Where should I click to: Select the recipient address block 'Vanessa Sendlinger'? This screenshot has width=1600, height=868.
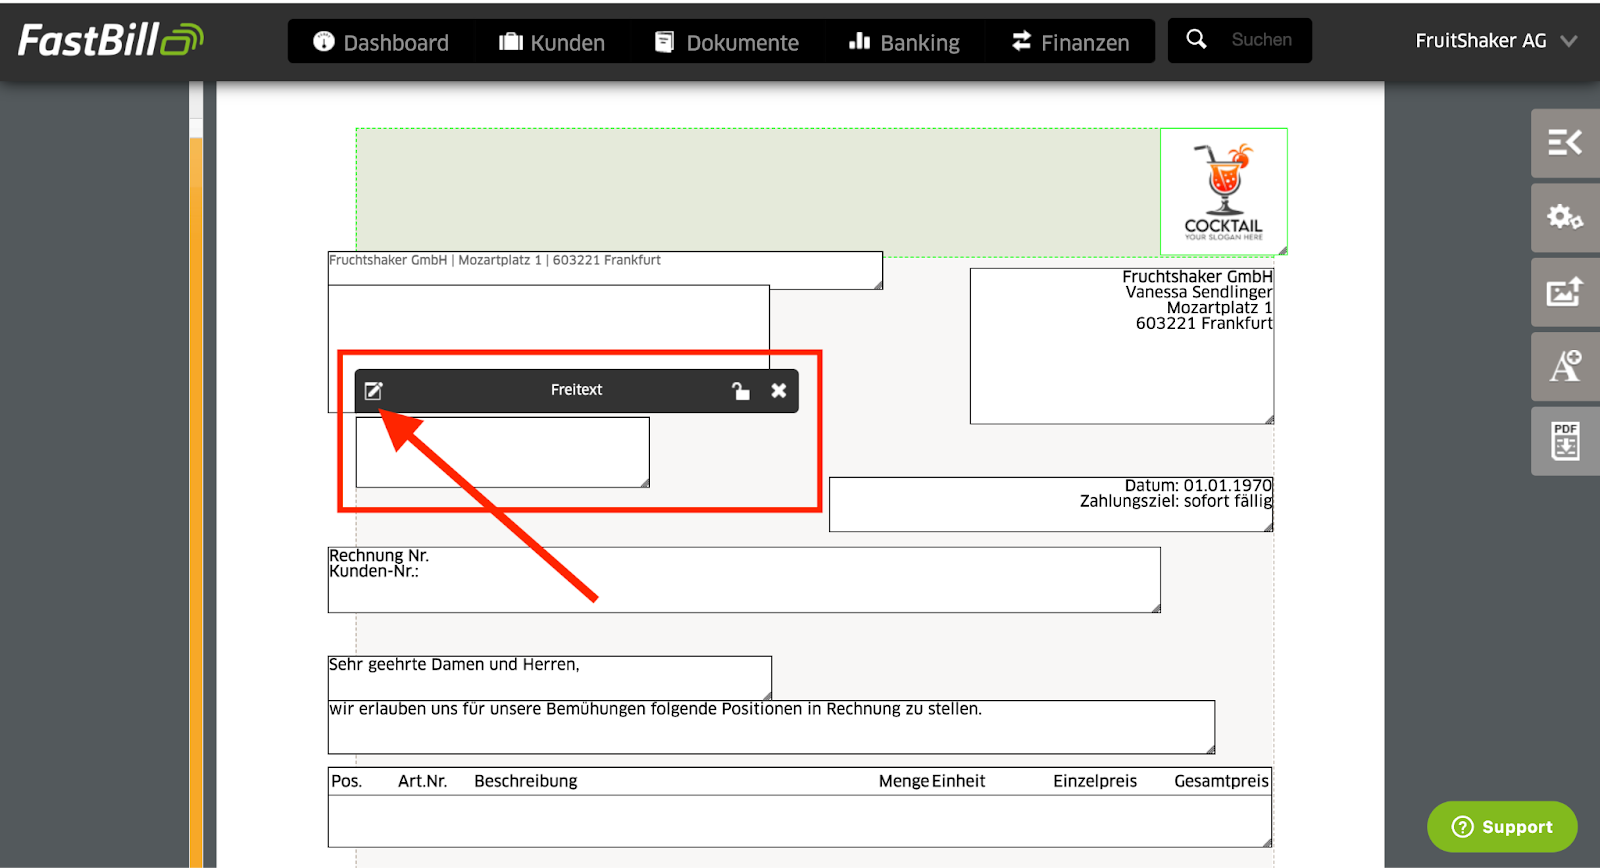tap(1122, 346)
